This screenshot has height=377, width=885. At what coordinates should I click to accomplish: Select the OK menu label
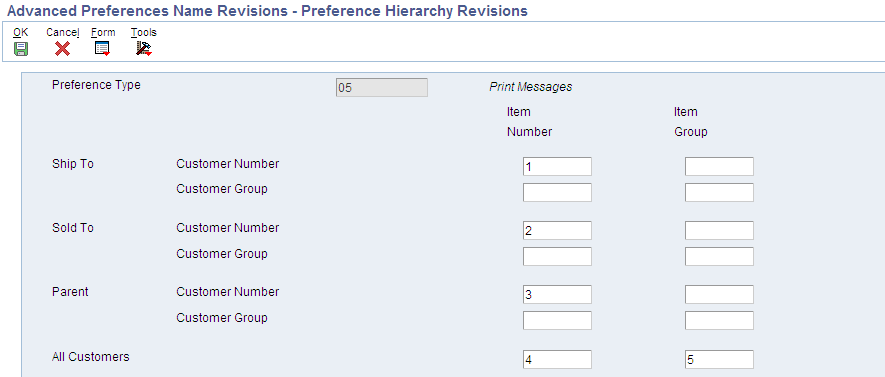tap(21, 33)
